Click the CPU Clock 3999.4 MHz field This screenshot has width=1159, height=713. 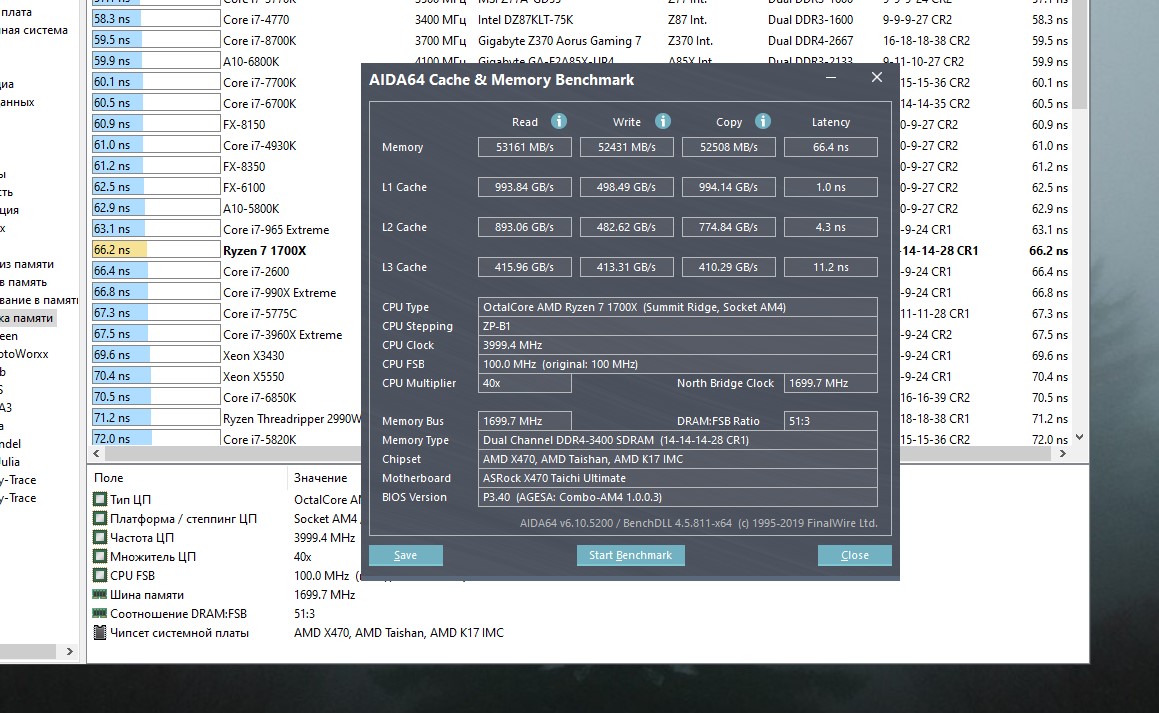(678, 345)
